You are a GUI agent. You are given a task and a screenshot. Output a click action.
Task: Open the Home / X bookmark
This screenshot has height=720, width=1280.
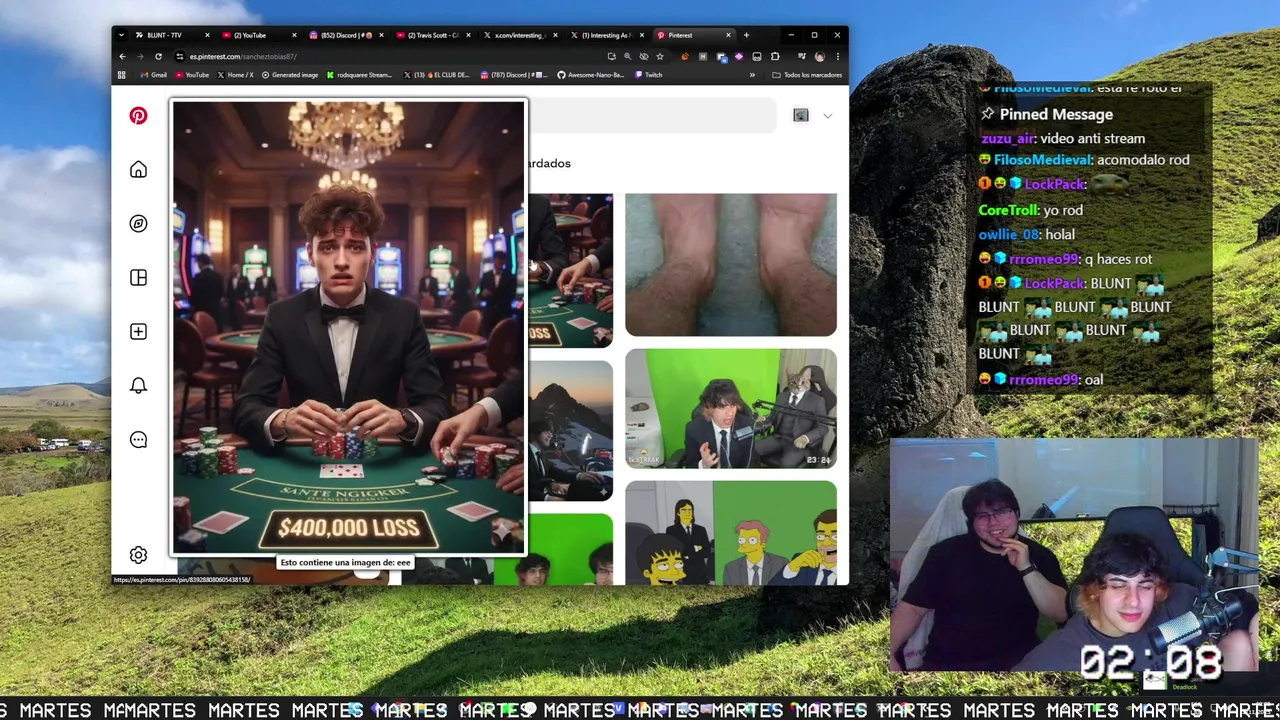(235, 75)
